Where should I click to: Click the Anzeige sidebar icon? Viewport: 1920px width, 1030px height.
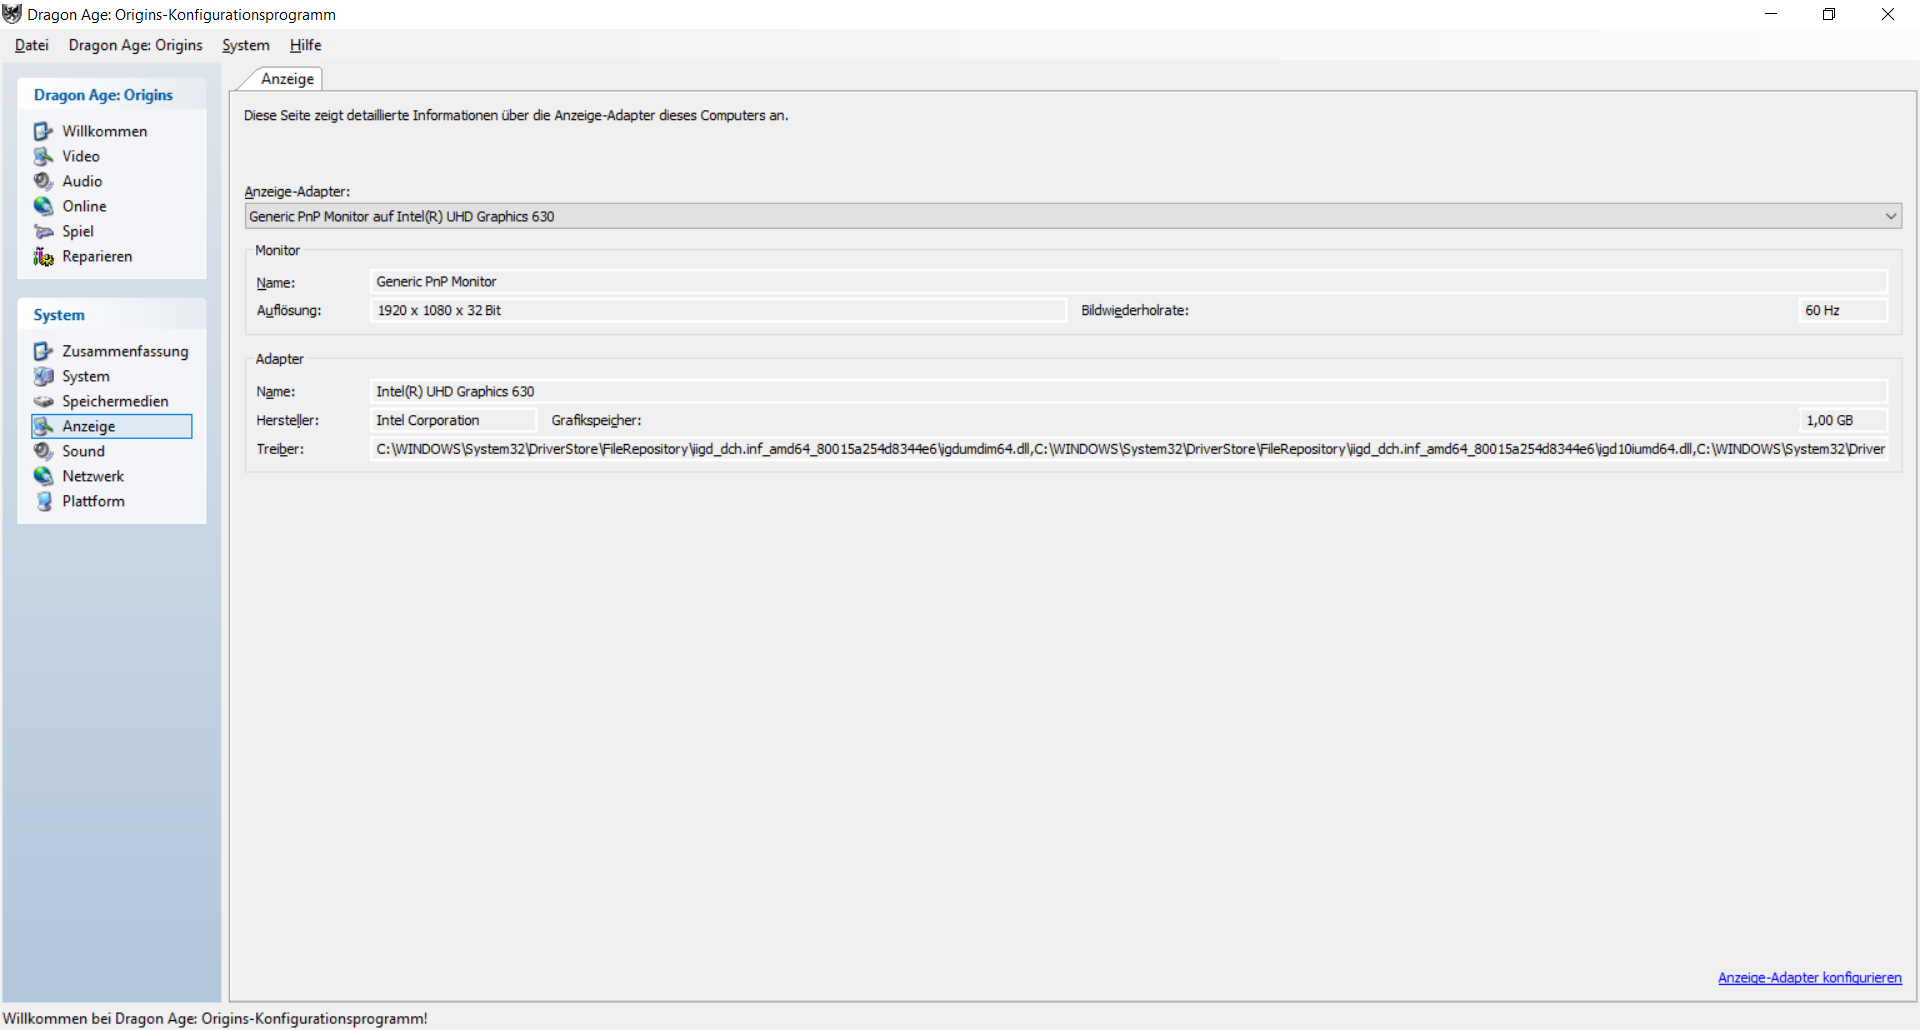[x=43, y=426]
